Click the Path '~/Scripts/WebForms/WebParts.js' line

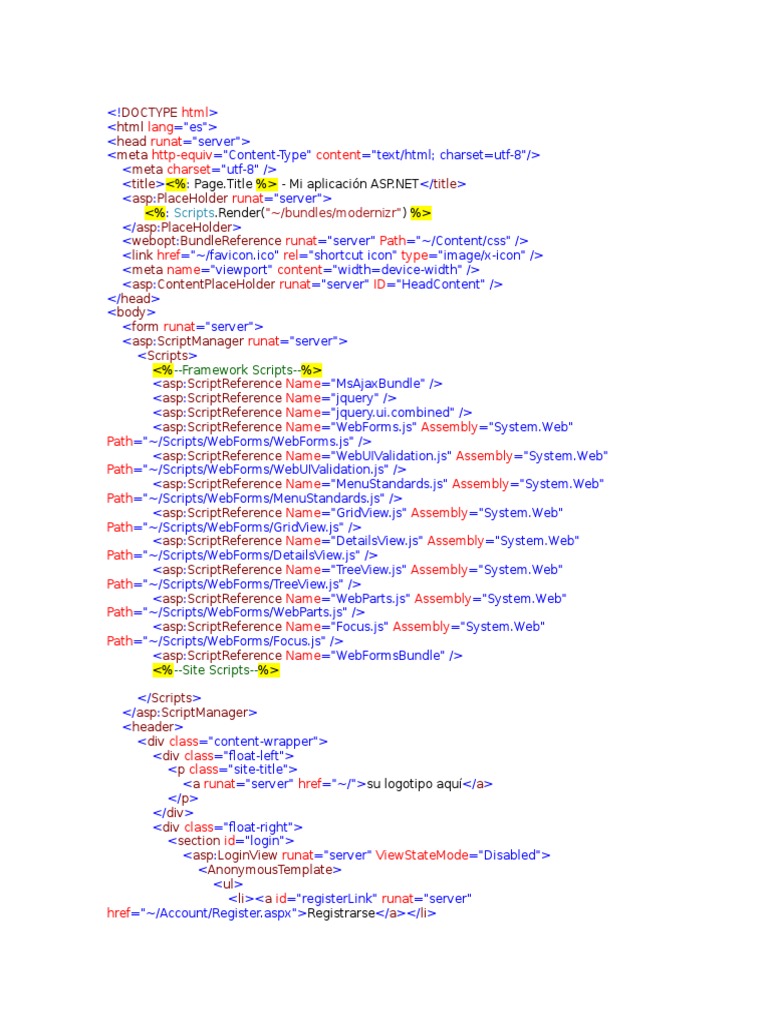click(236, 612)
